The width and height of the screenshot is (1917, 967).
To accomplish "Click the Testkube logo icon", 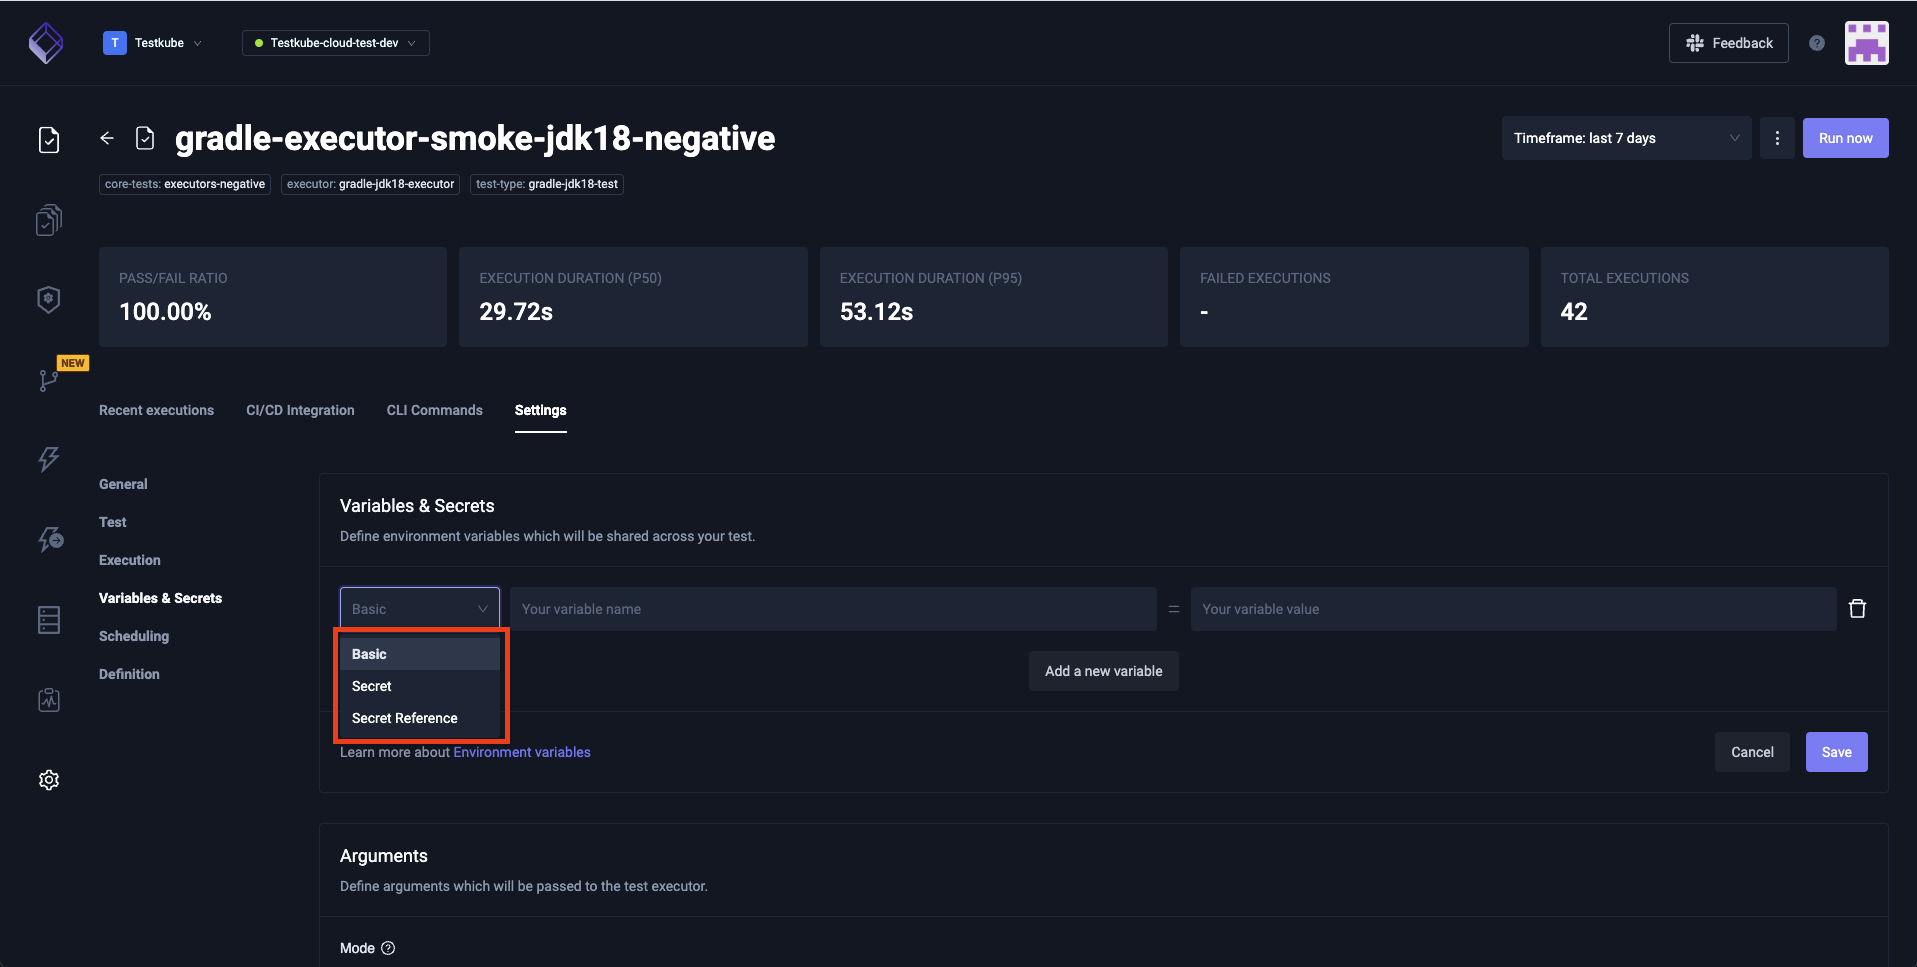I will pyautogui.click(x=46, y=43).
